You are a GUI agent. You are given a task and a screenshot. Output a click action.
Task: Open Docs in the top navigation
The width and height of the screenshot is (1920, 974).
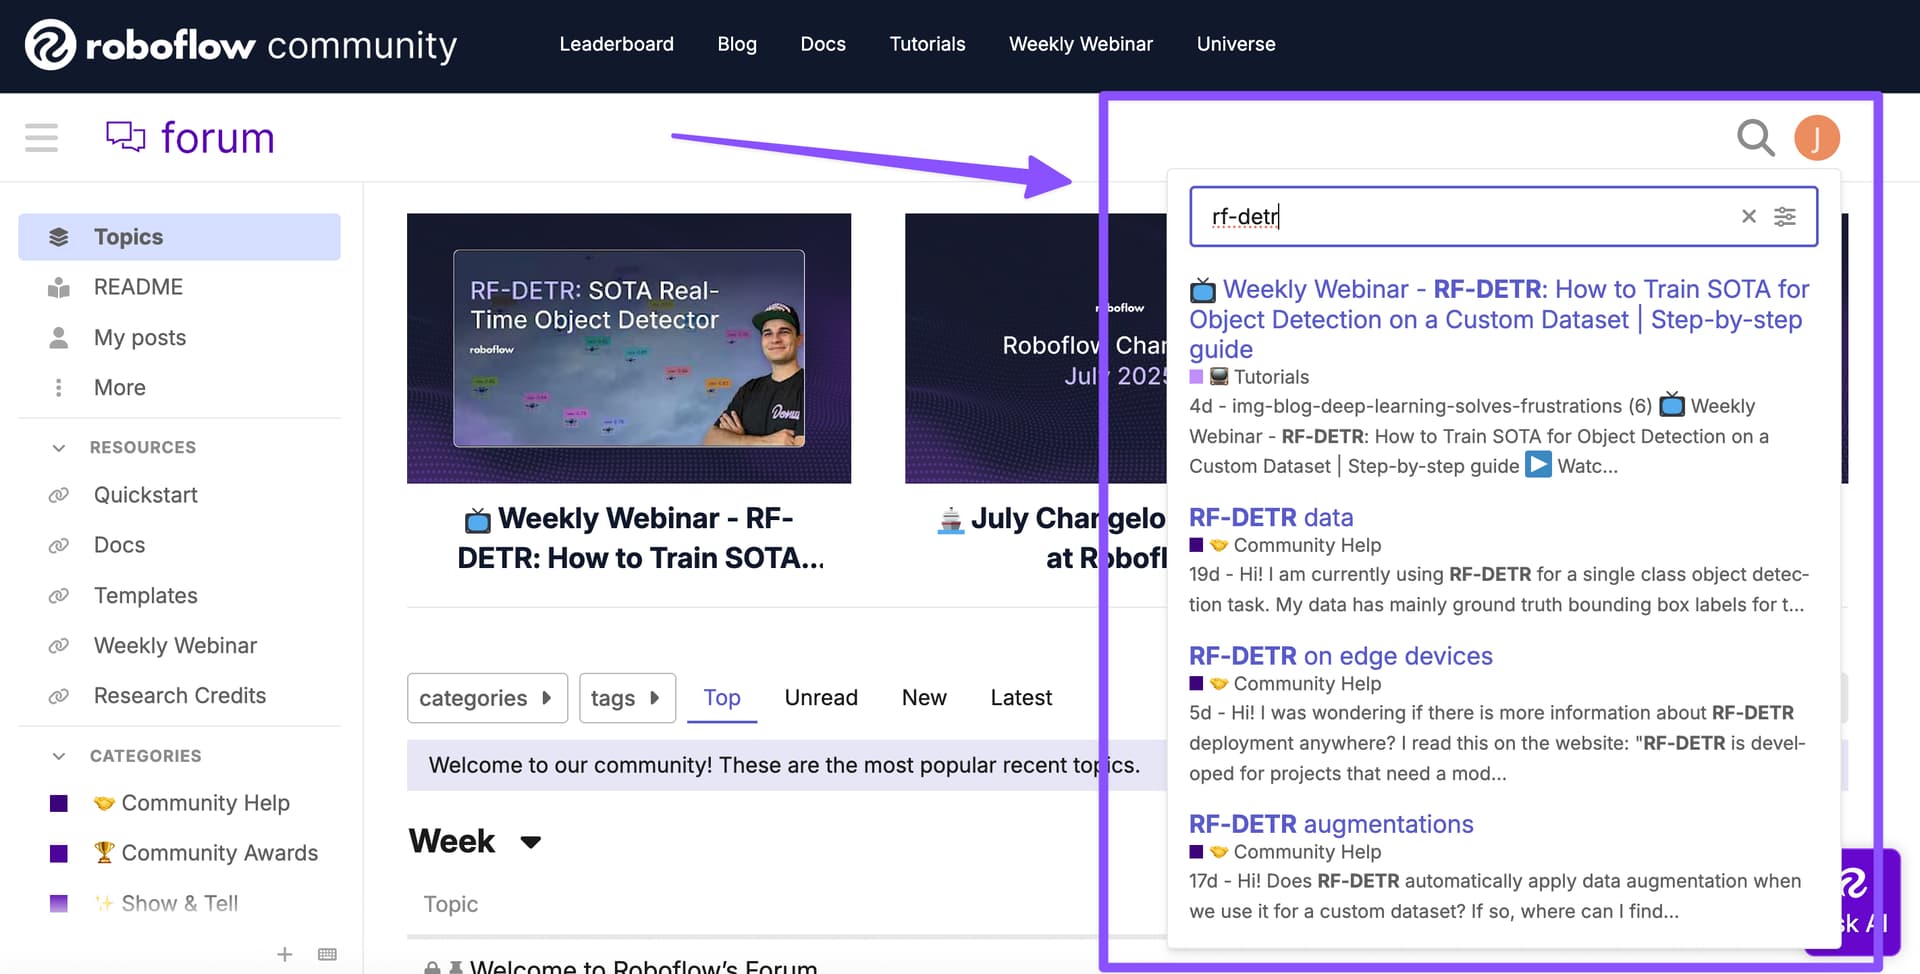pyautogui.click(x=823, y=44)
